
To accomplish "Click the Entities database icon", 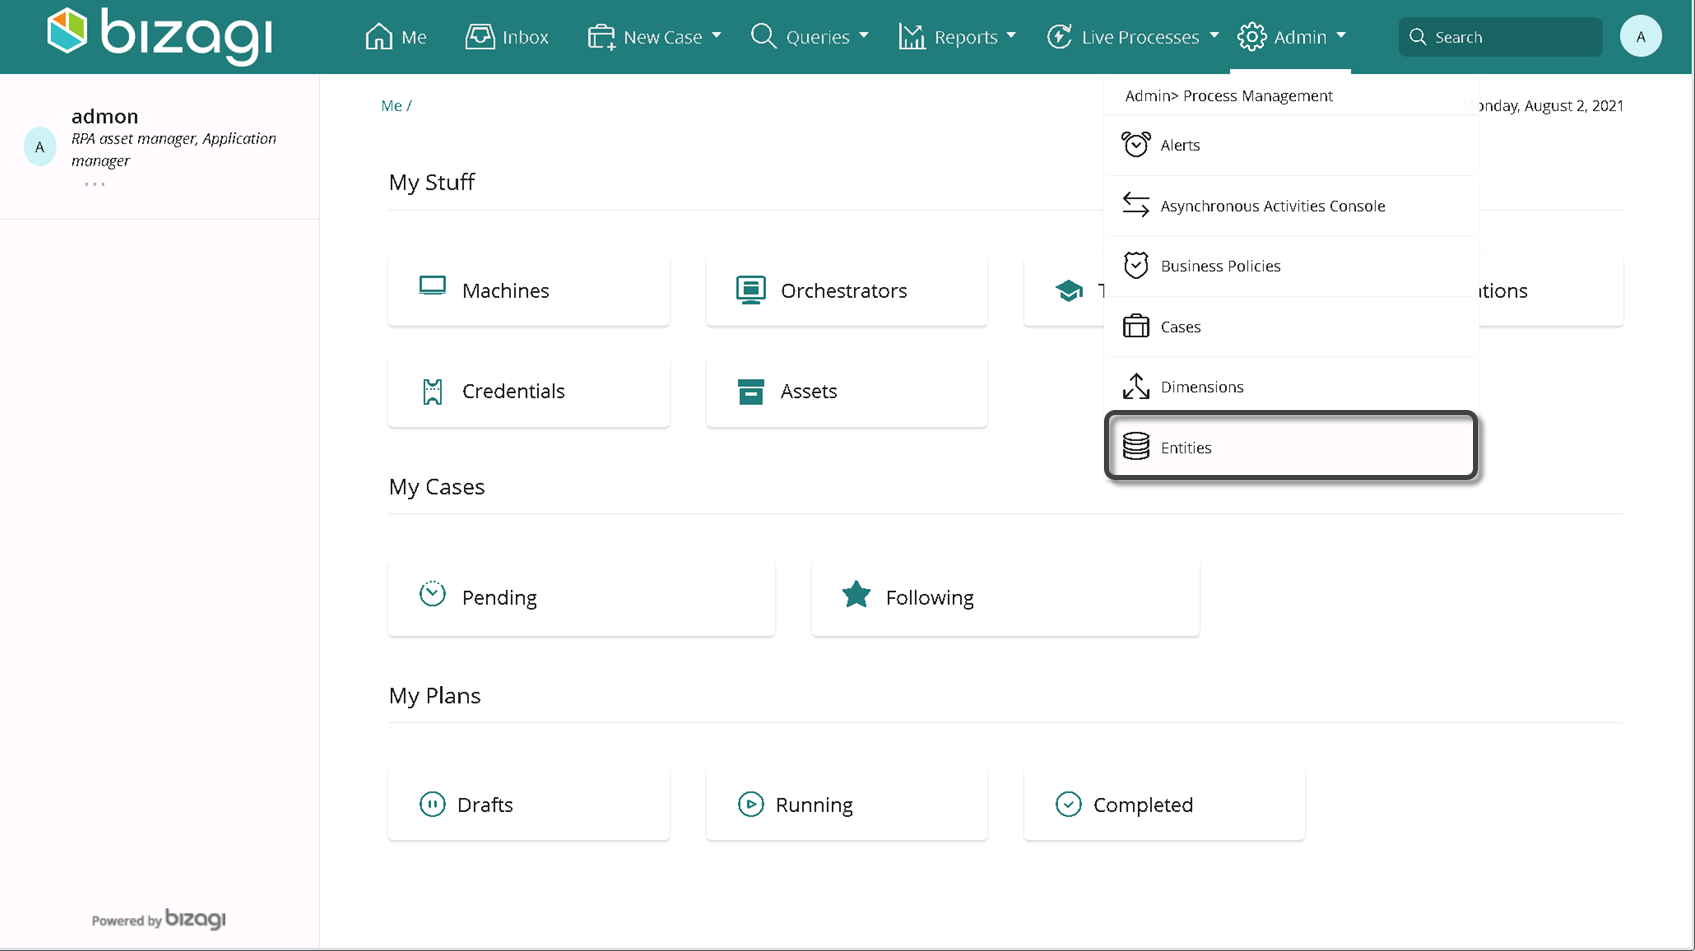I will click(x=1136, y=446).
